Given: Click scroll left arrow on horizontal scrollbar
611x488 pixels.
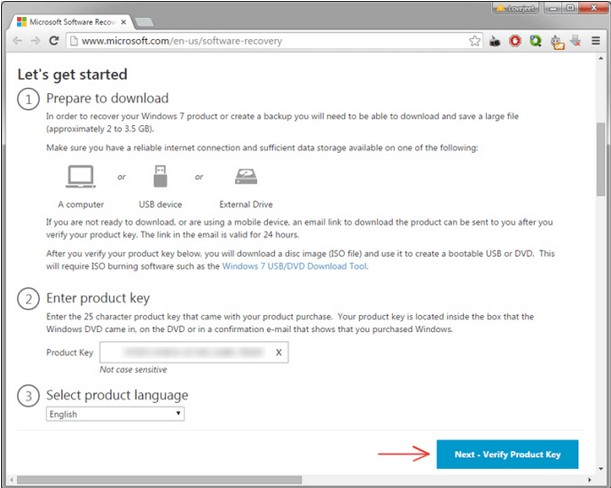Looking at the screenshot, I should pos(11,480).
